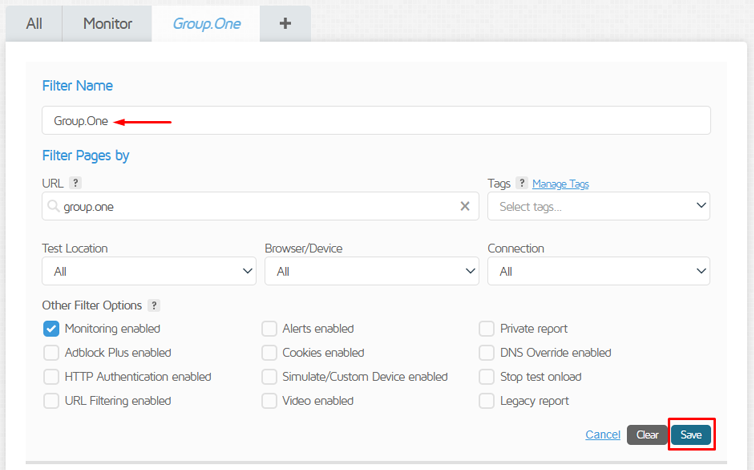The image size is (754, 470).
Task: Uncheck Monitoring enabled checkbox
Action: pos(51,328)
